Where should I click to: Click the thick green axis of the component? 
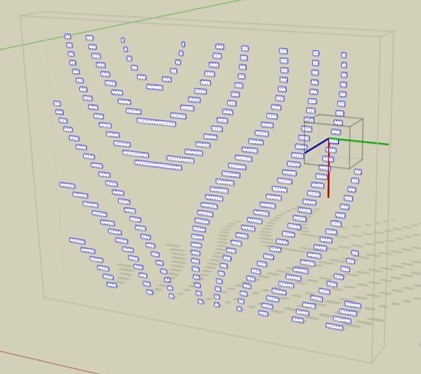point(359,141)
